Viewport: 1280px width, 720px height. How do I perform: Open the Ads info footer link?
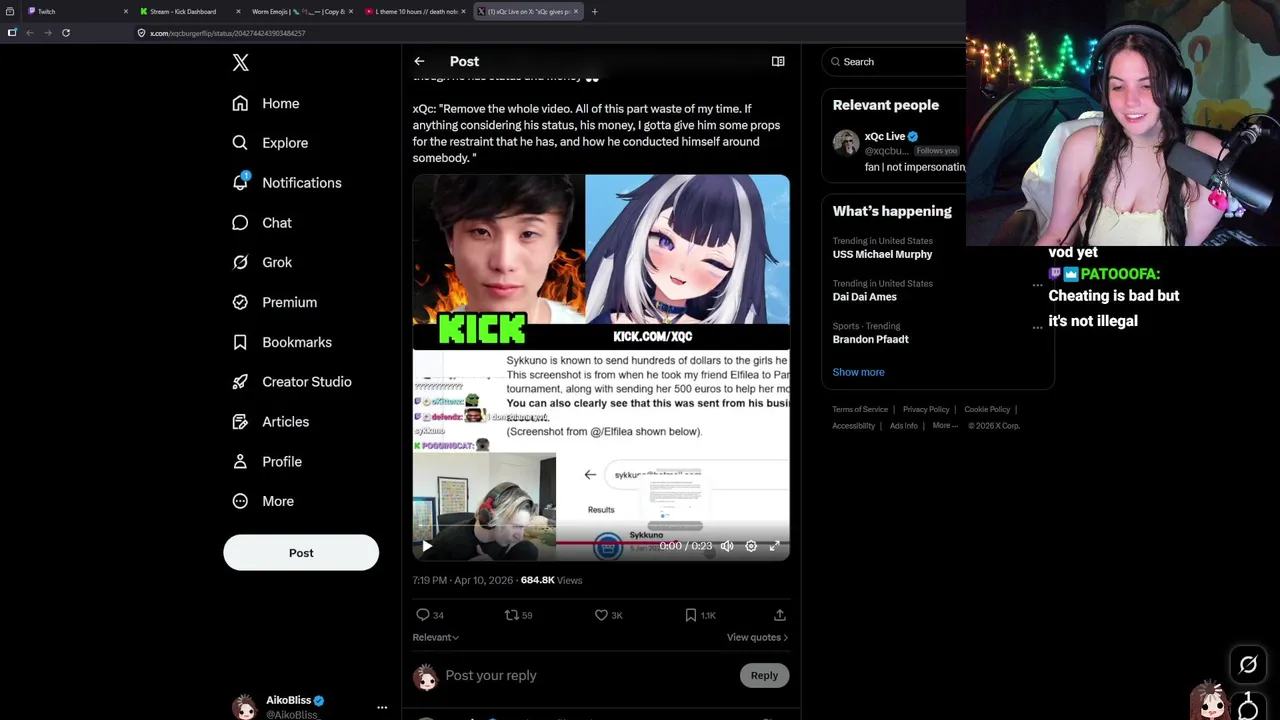coord(903,426)
